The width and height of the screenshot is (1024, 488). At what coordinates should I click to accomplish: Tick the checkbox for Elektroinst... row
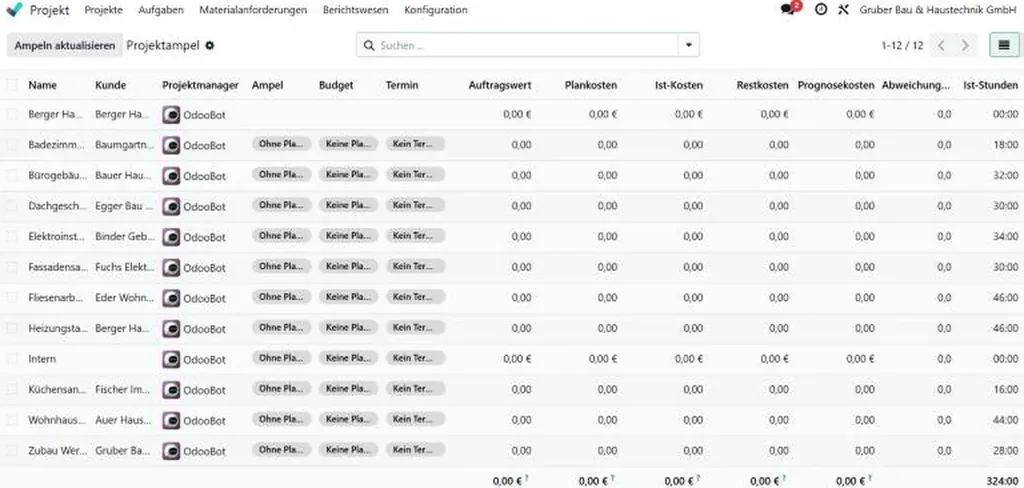tap(12, 236)
